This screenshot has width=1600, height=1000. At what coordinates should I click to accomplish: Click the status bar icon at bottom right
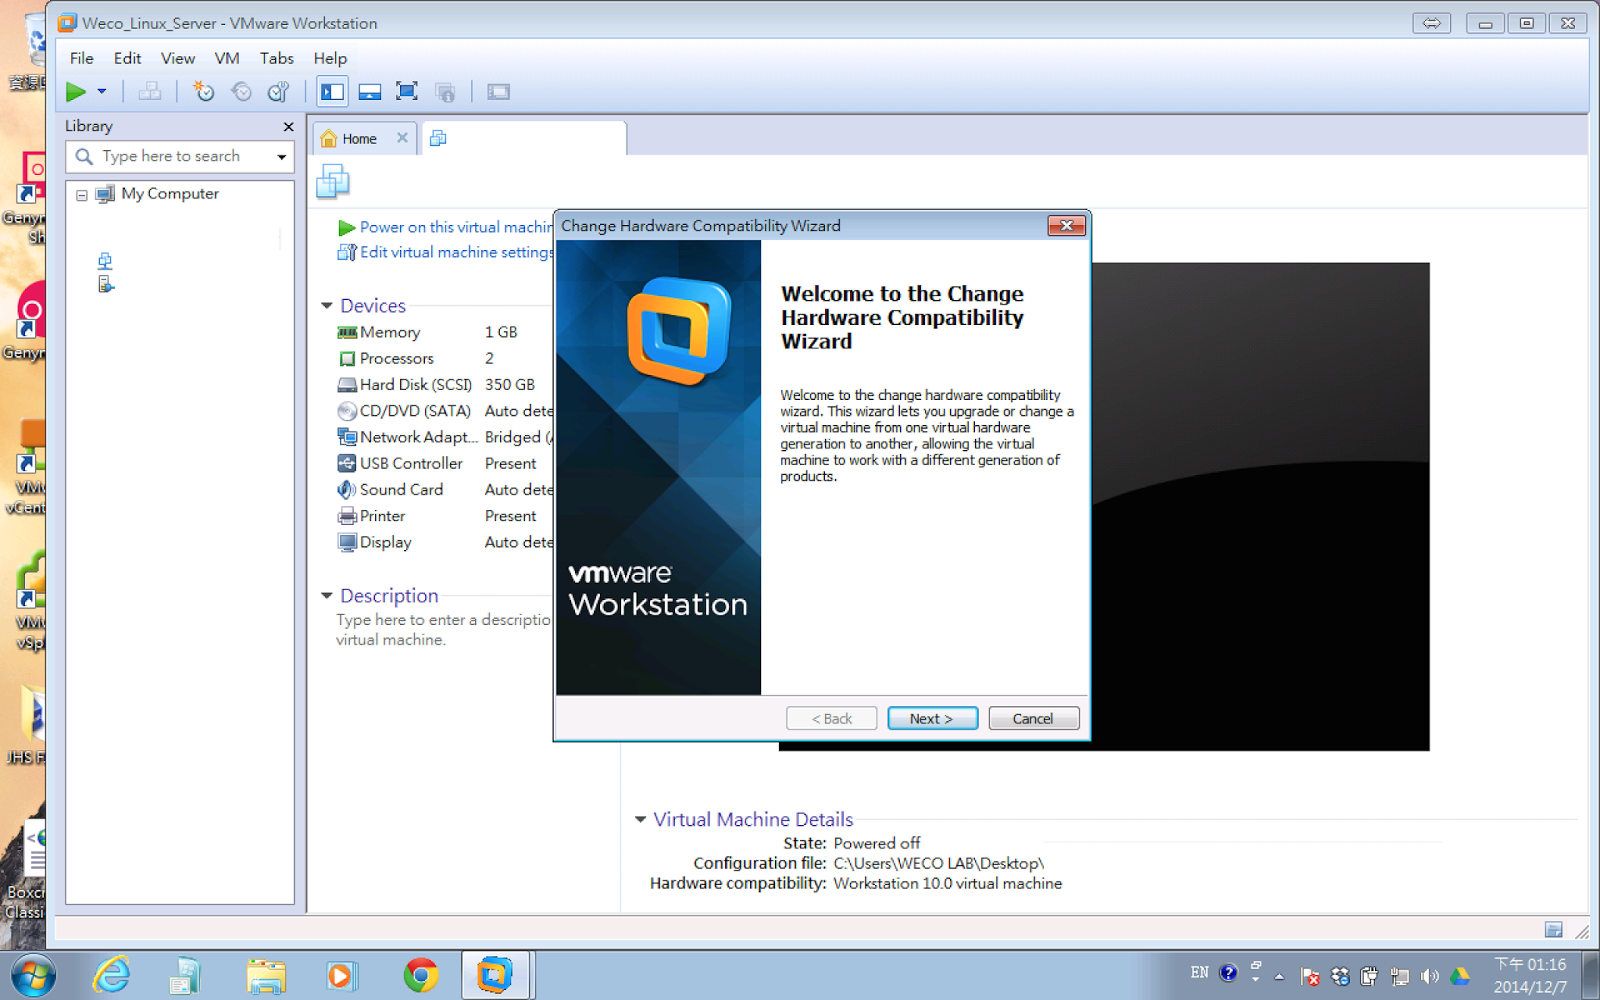click(1553, 930)
